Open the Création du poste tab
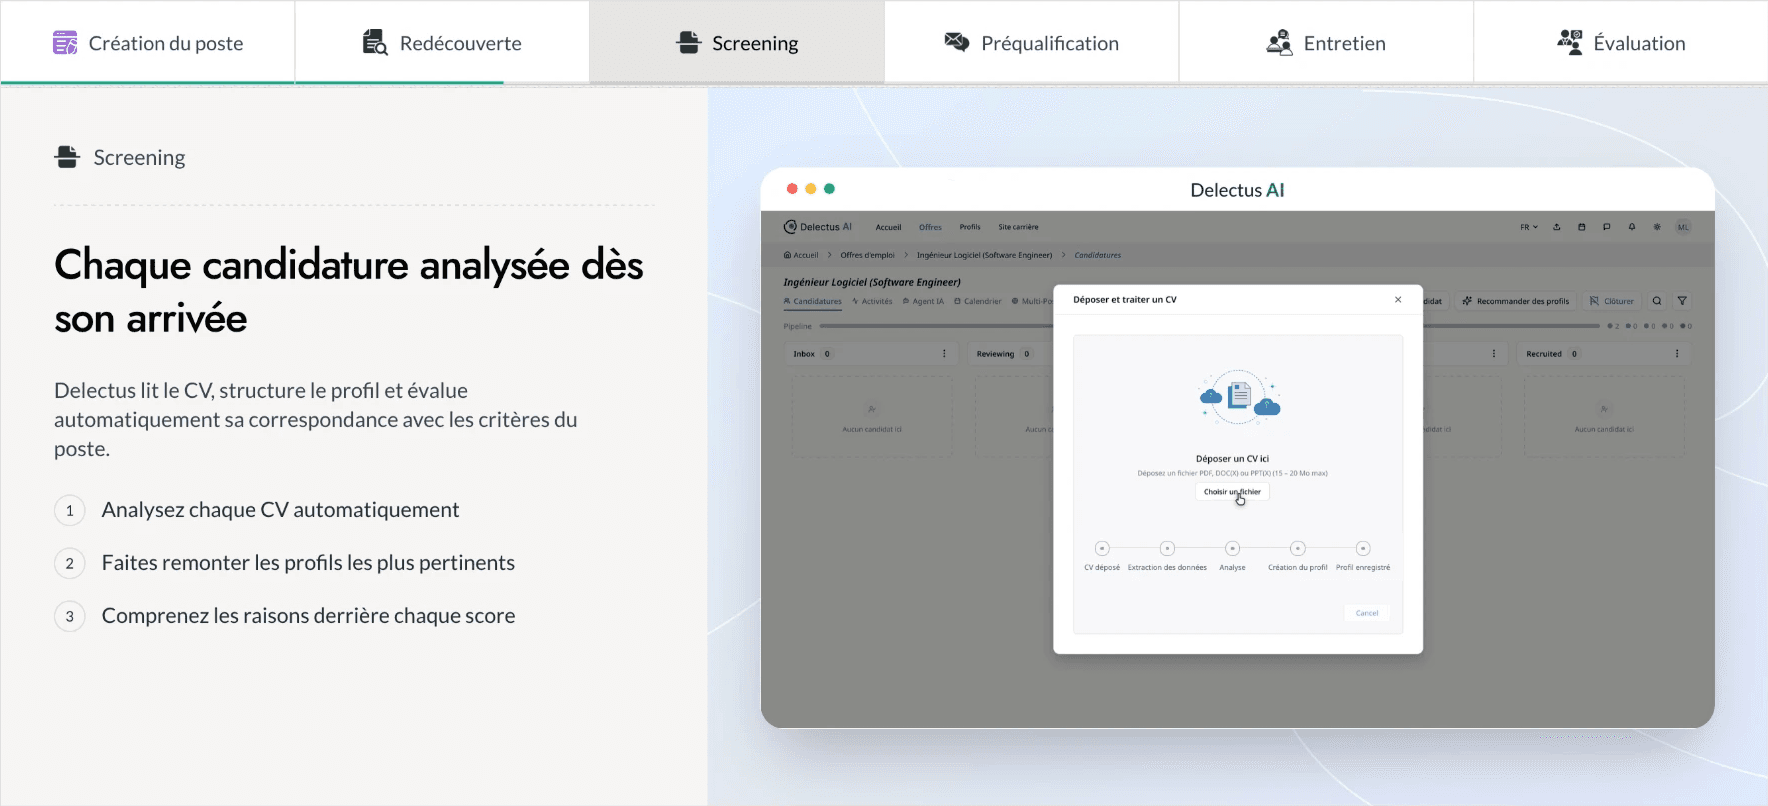 (147, 43)
